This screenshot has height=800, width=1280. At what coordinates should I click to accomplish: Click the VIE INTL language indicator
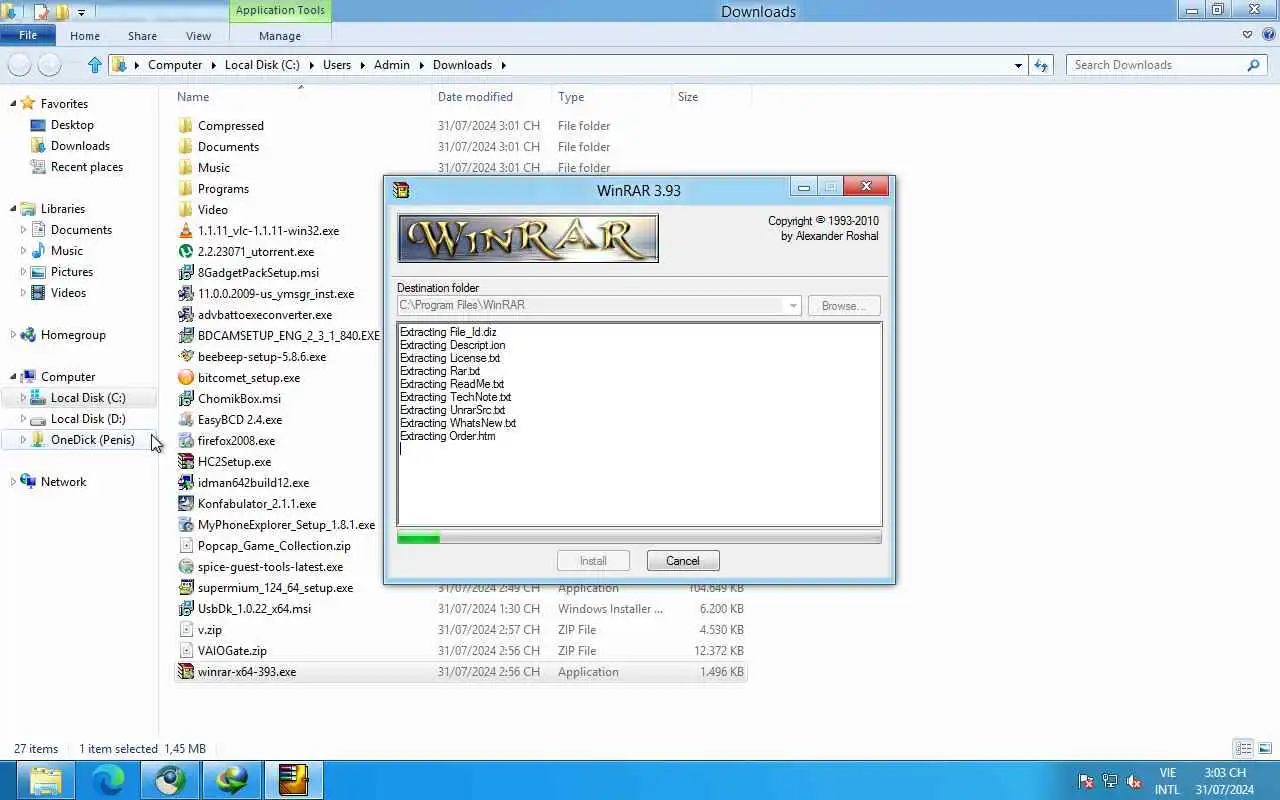coord(1167,781)
